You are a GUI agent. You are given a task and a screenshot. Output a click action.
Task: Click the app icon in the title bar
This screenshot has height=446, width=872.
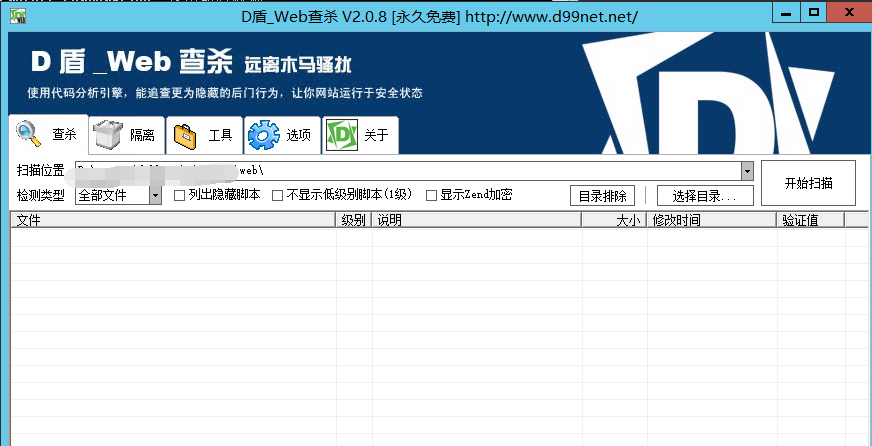point(18,14)
